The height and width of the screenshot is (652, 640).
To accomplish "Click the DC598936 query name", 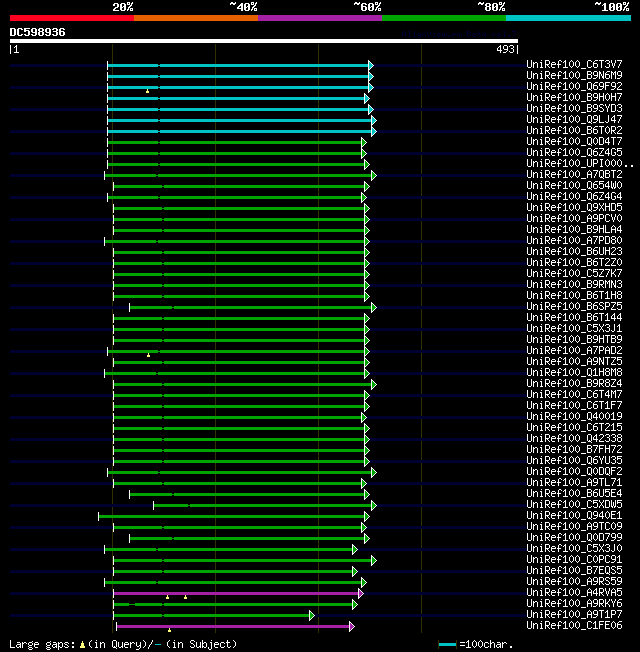I will click(37, 32).
